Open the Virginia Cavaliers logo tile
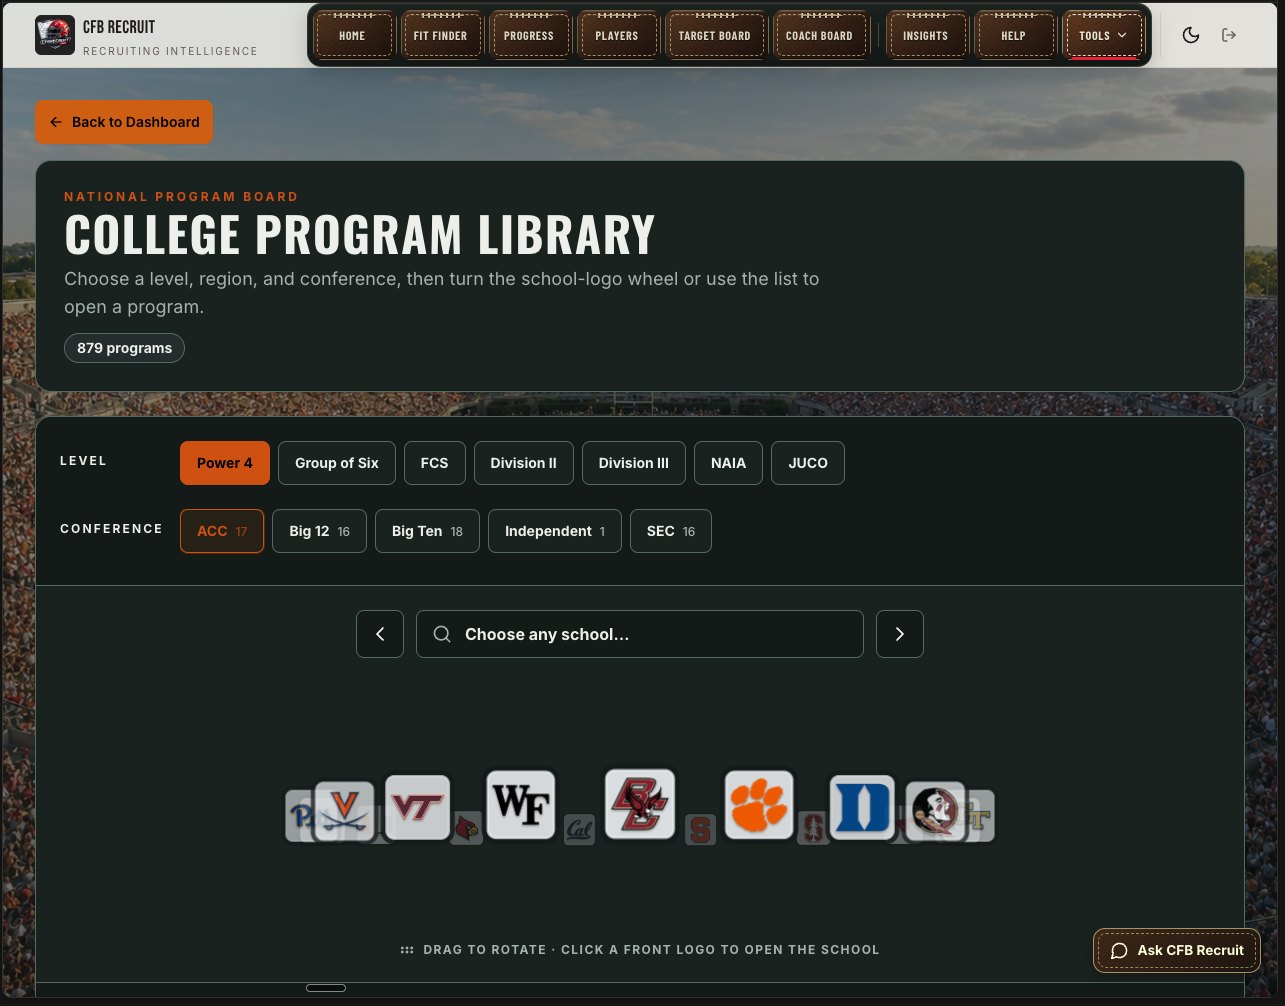 point(345,811)
